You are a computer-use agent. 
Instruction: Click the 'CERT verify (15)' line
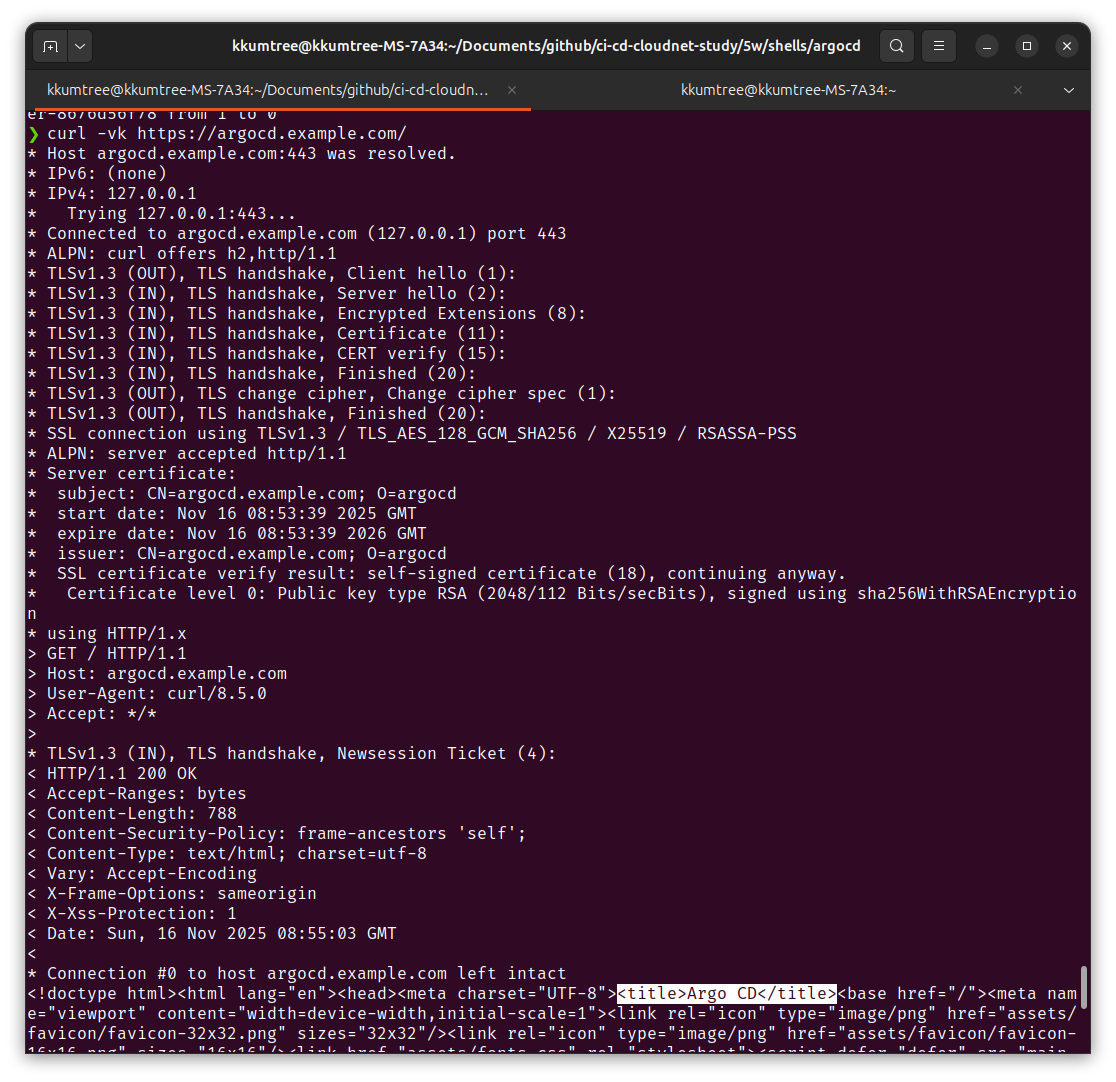[266, 354]
